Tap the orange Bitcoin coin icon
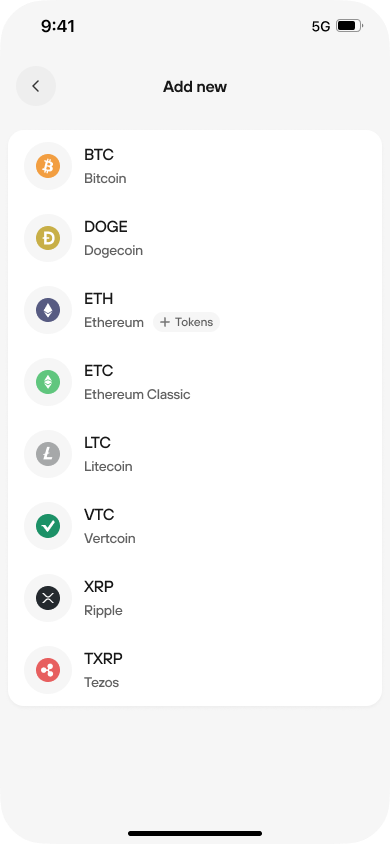This screenshot has height=844, width=390. (x=48, y=166)
